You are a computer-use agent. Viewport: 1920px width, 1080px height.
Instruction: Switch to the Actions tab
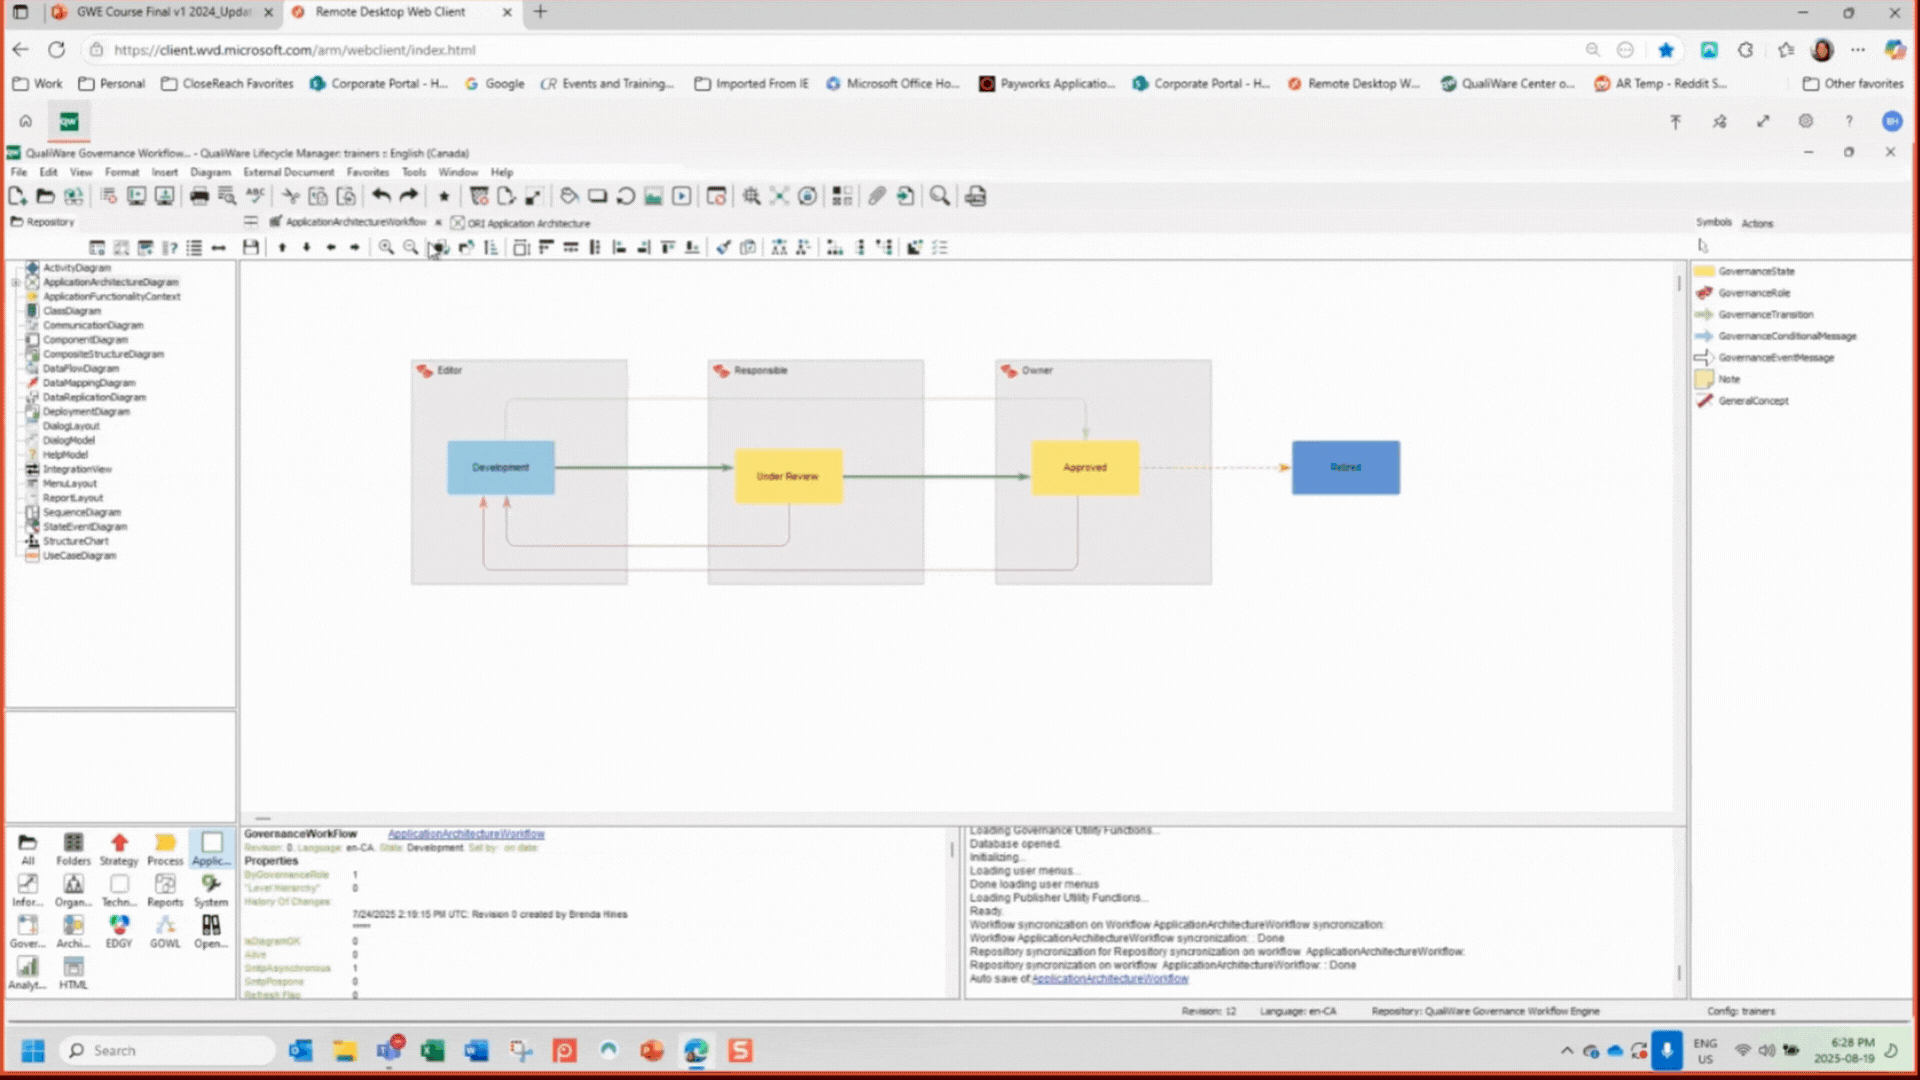click(x=1757, y=223)
